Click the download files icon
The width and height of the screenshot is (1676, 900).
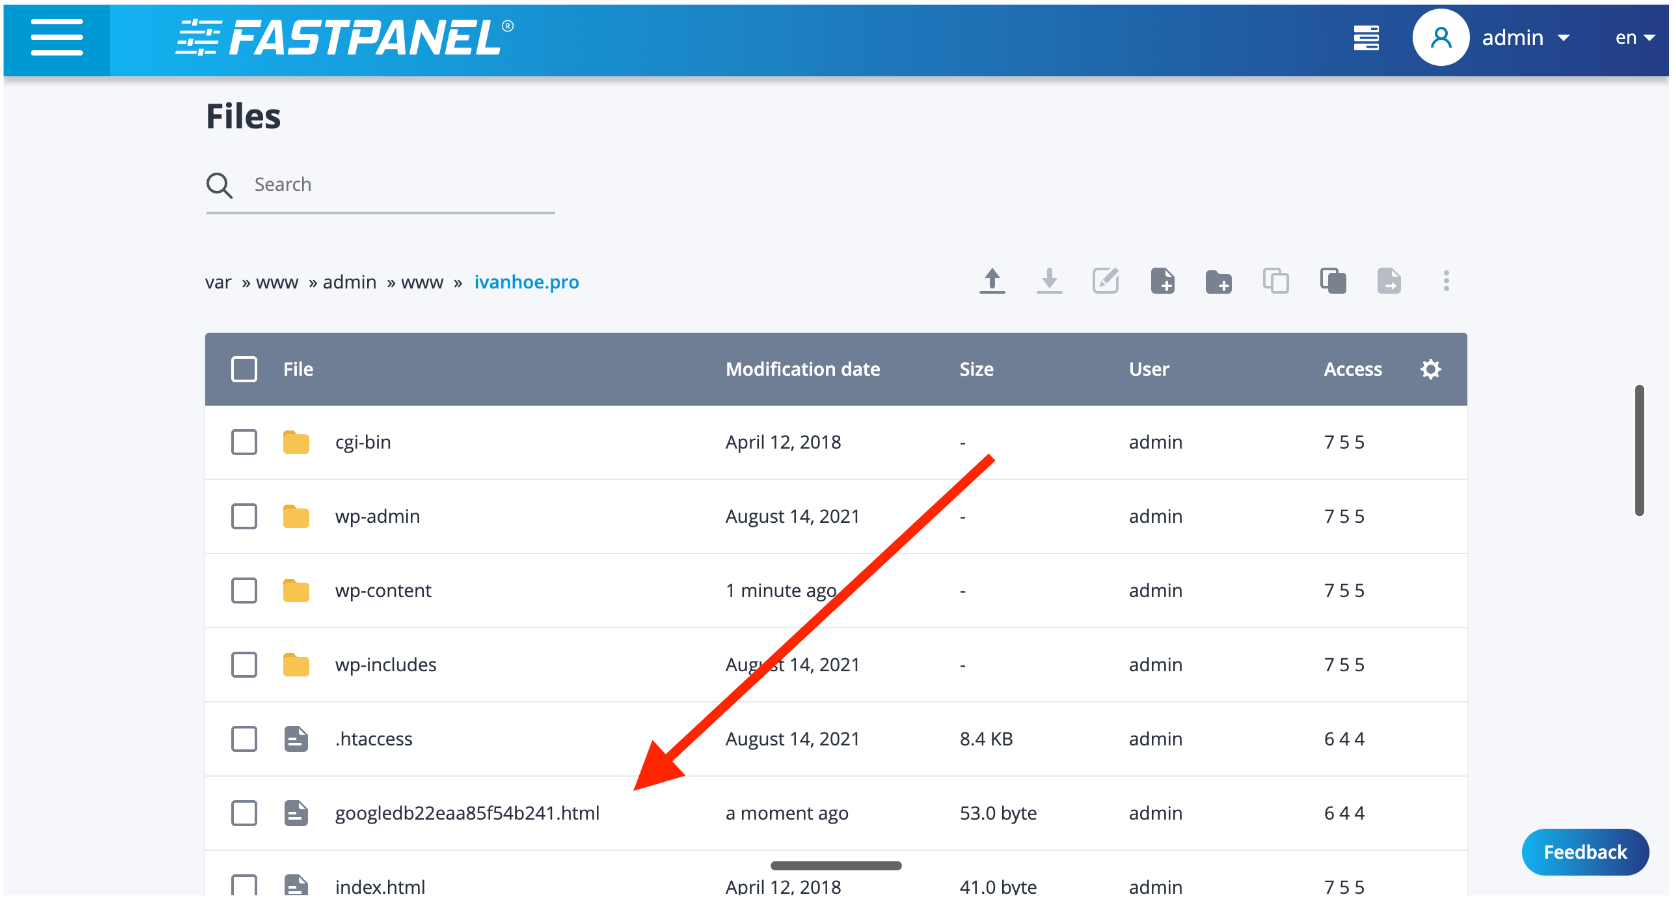click(1049, 281)
